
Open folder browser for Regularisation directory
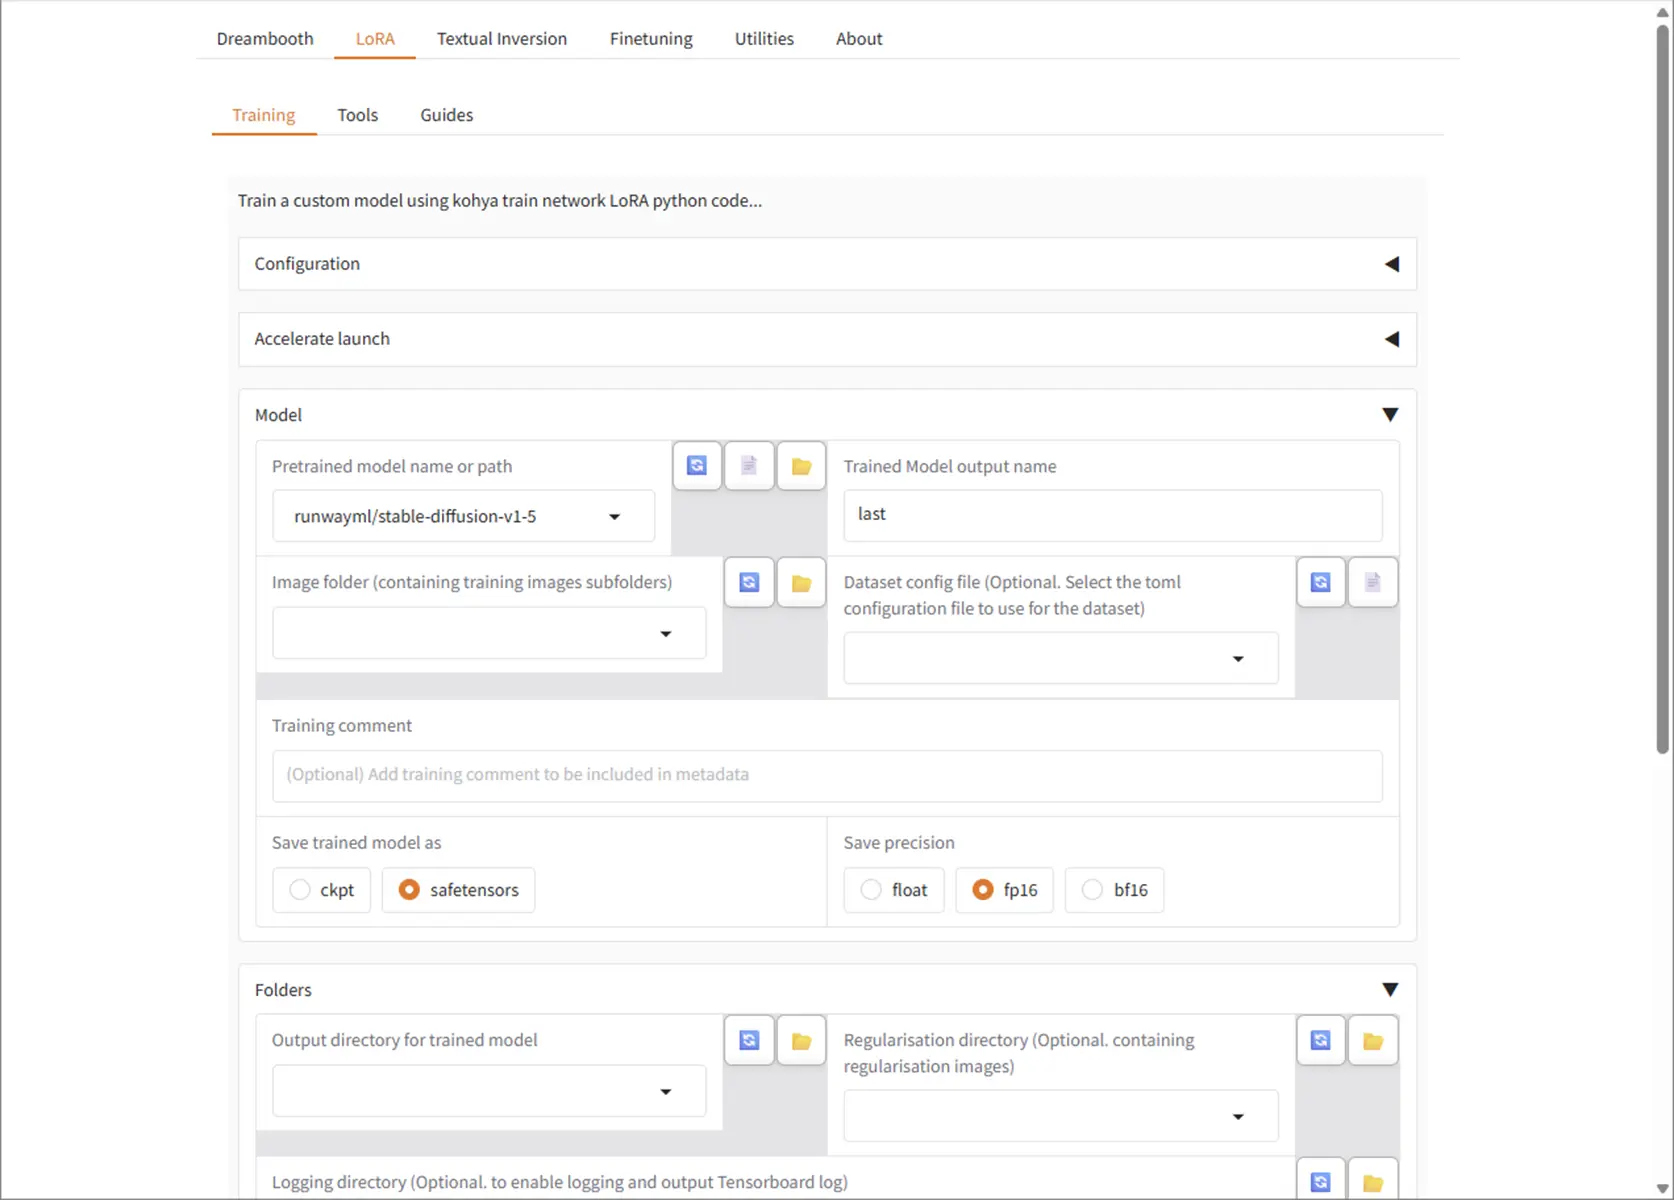1373,1041
